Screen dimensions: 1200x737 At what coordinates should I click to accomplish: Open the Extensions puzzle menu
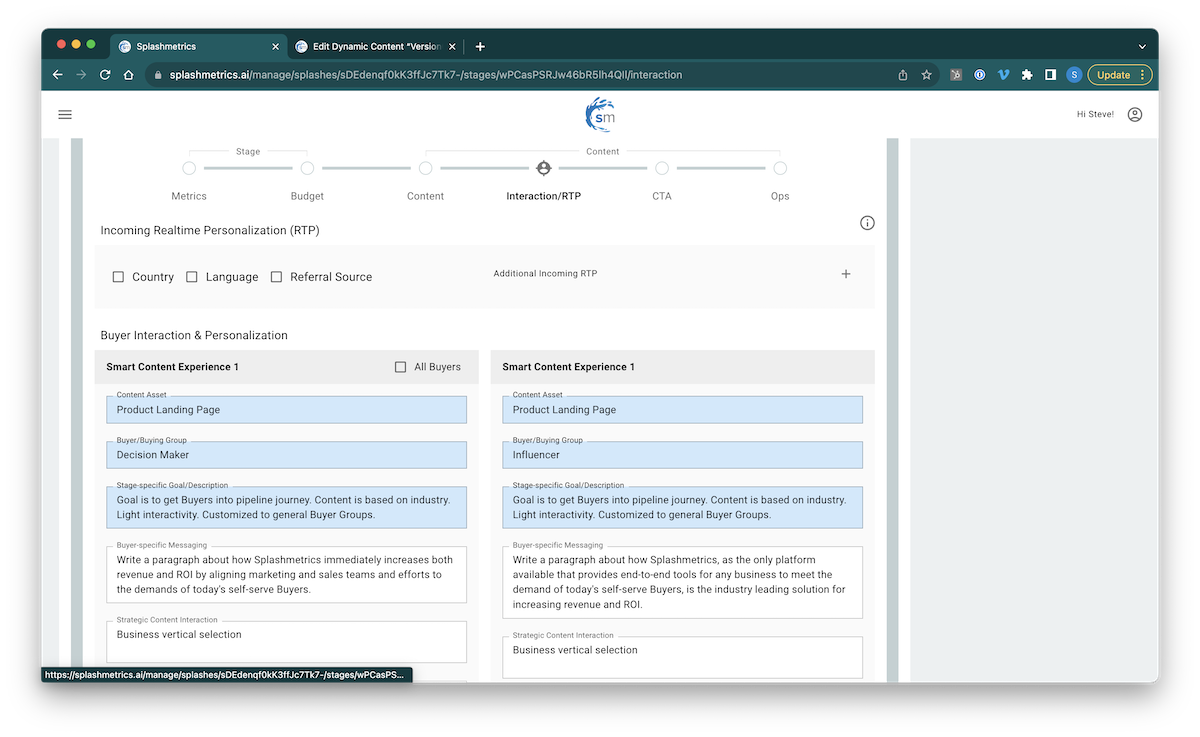(1027, 75)
